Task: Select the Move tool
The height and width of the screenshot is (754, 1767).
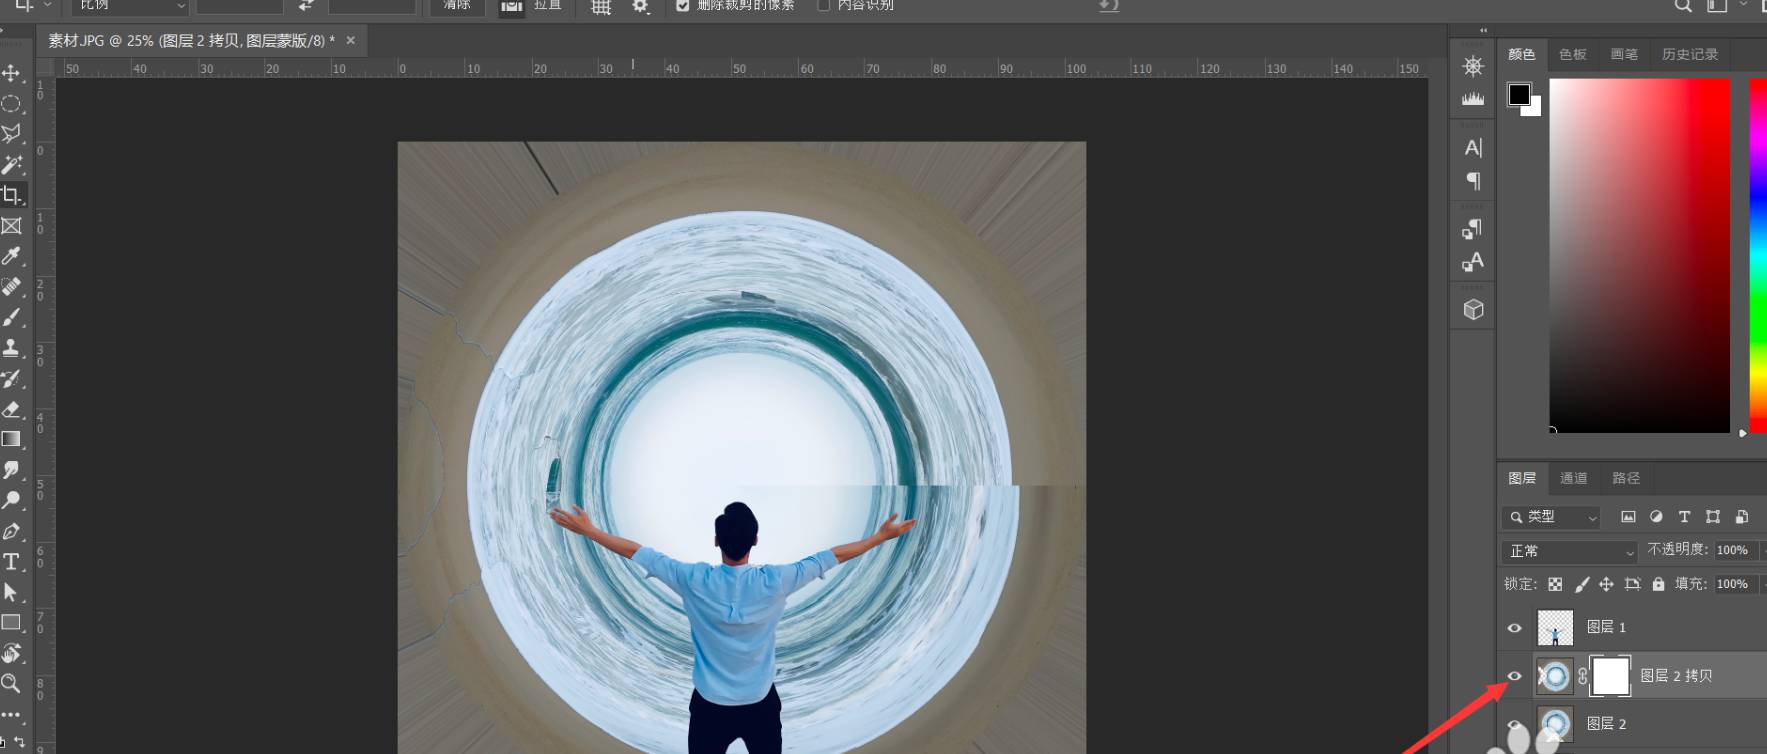Action: coord(11,73)
